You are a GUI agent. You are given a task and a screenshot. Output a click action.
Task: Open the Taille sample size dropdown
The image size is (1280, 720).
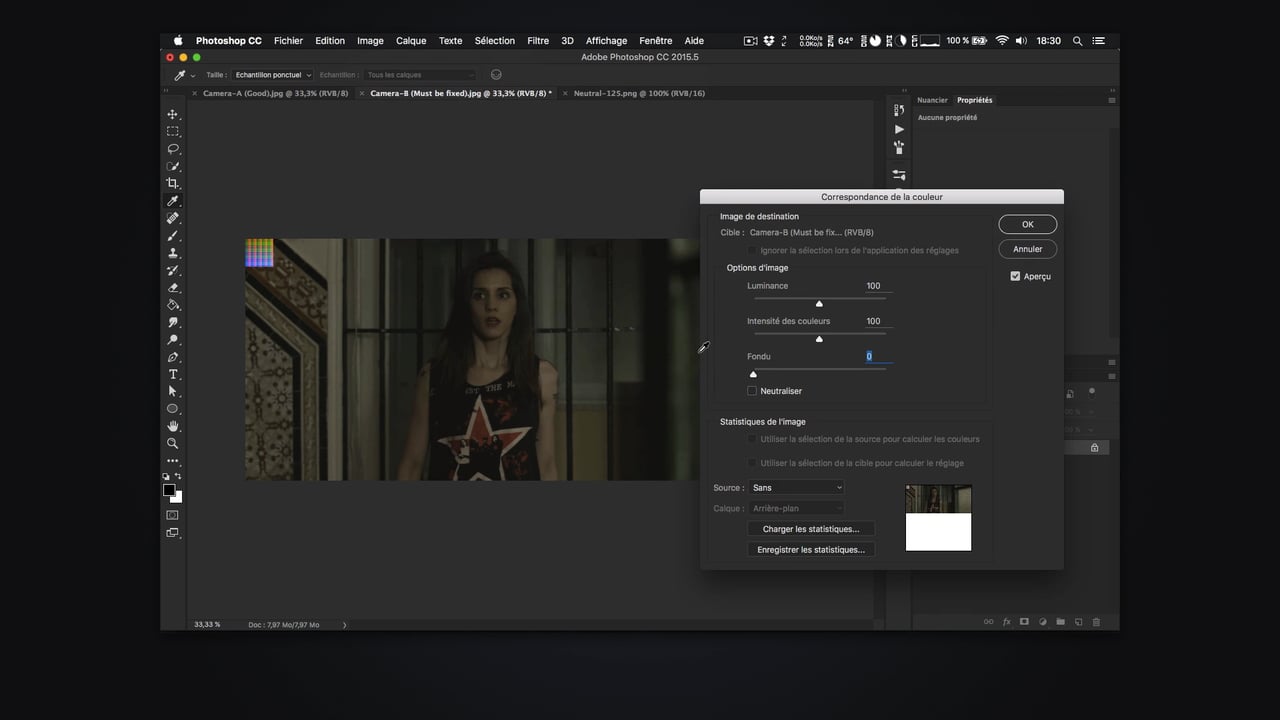point(273,75)
